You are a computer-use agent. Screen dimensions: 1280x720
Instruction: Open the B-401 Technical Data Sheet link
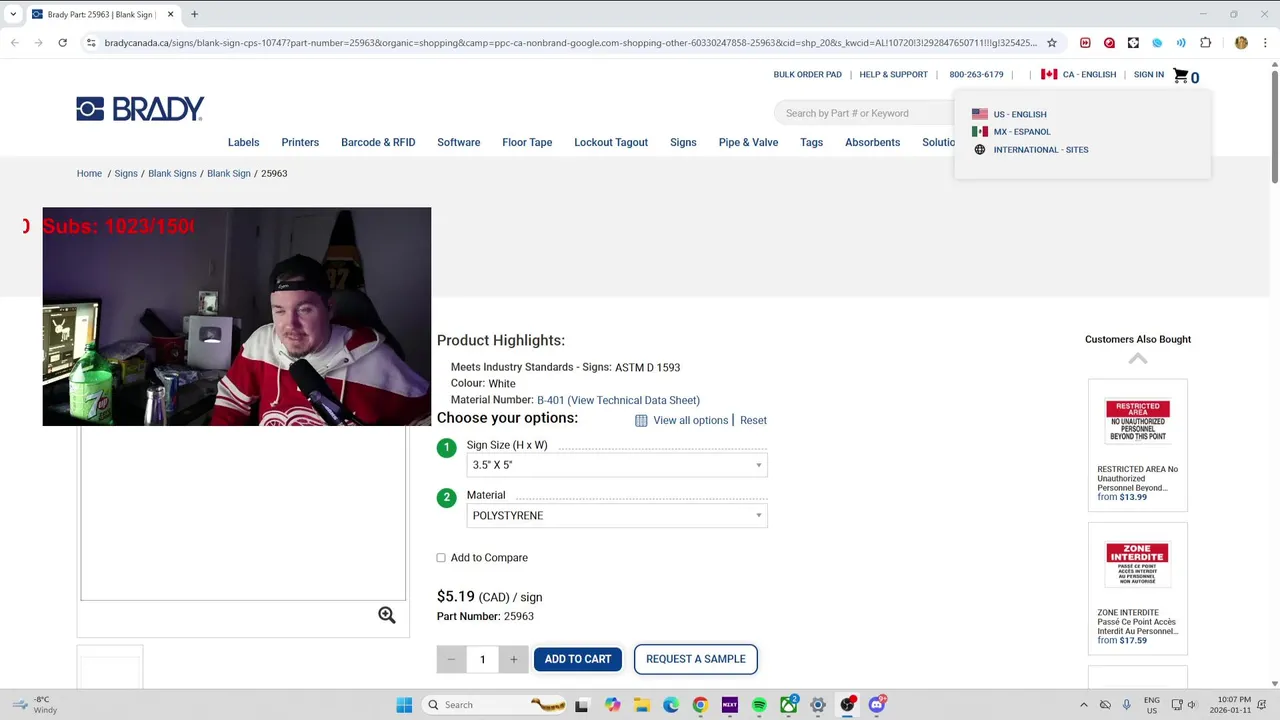618,400
